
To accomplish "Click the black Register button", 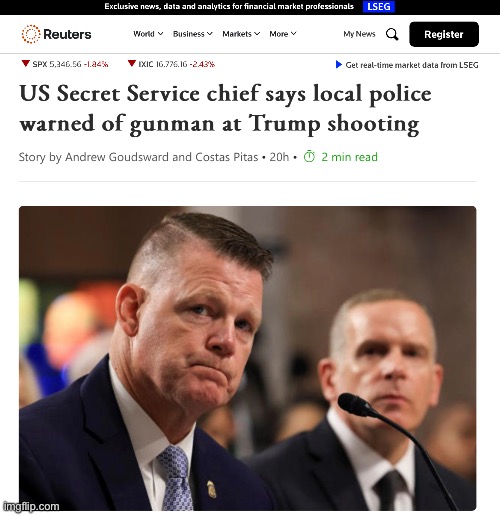I will (x=444, y=34).
